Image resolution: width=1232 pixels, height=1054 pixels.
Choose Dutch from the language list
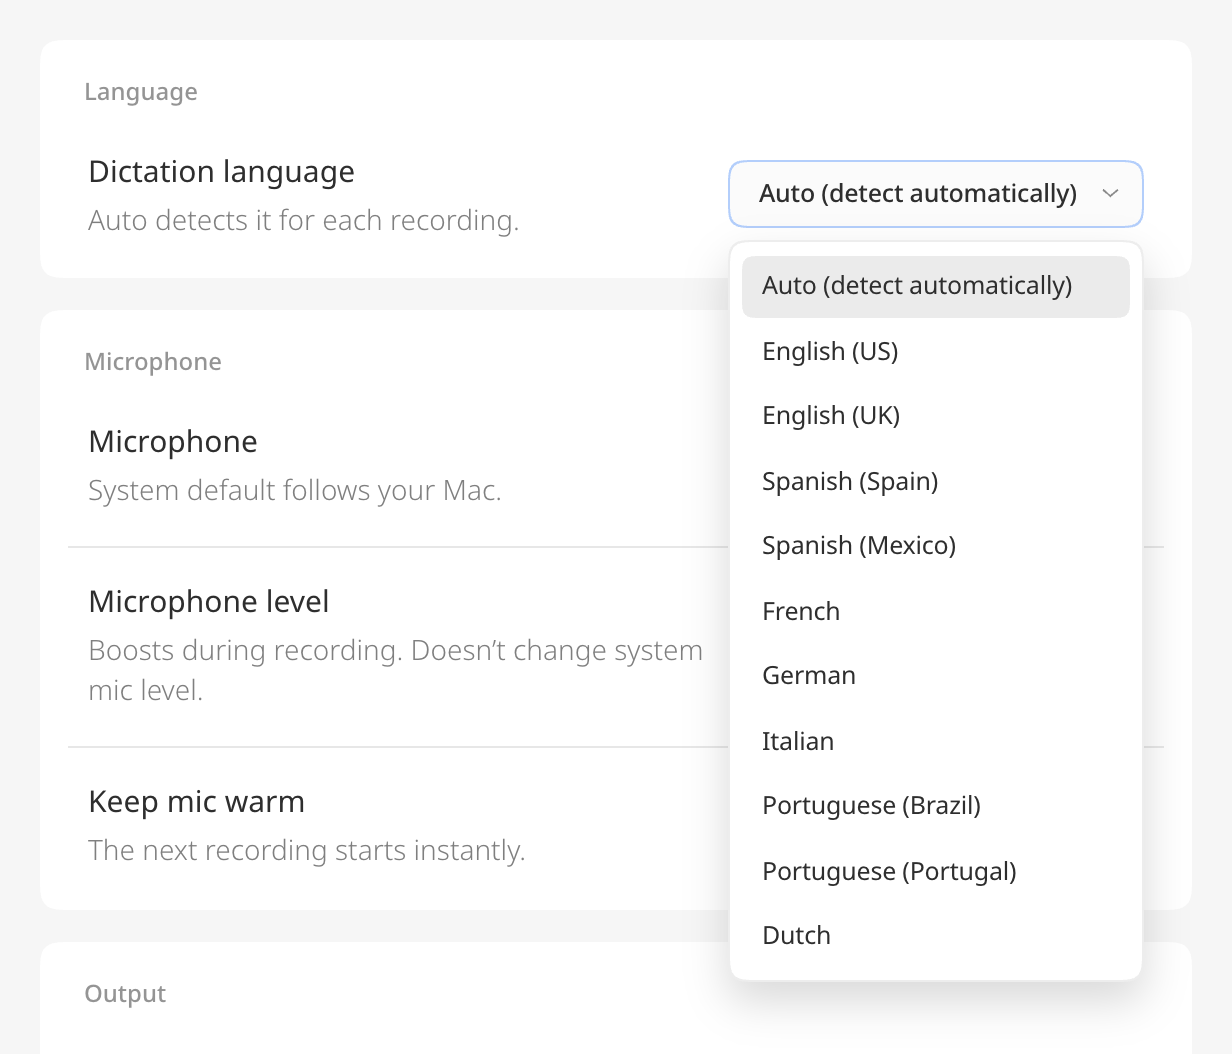coord(935,936)
